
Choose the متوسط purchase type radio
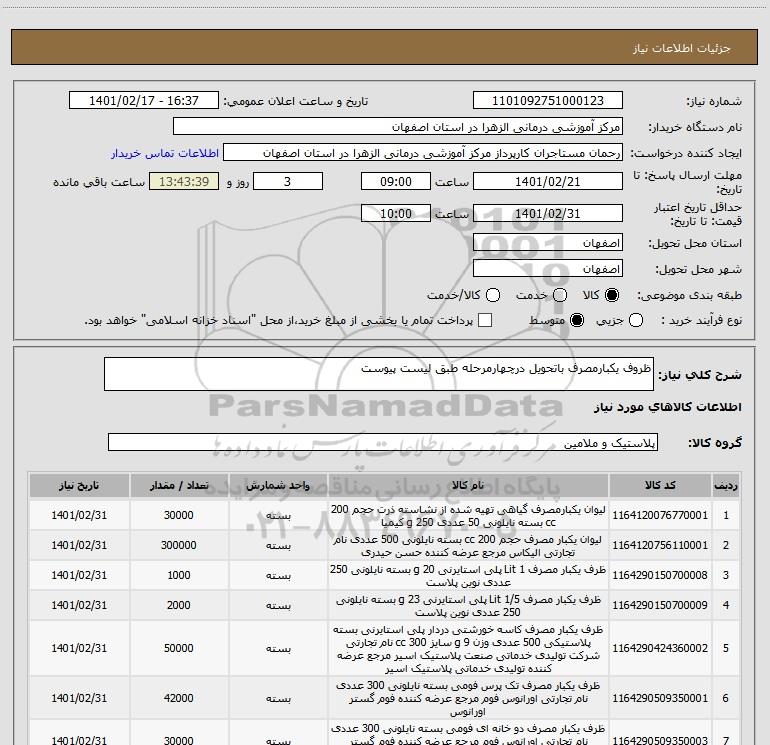coord(577,321)
